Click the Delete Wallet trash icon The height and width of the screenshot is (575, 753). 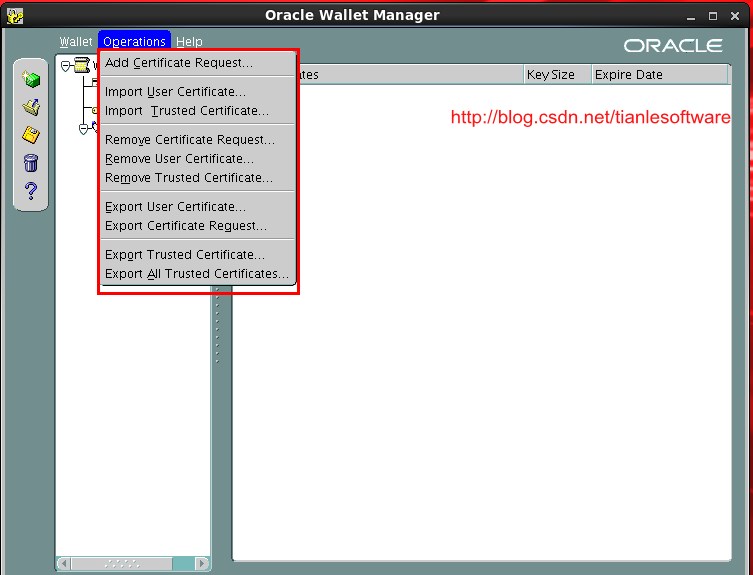(31, 163)
